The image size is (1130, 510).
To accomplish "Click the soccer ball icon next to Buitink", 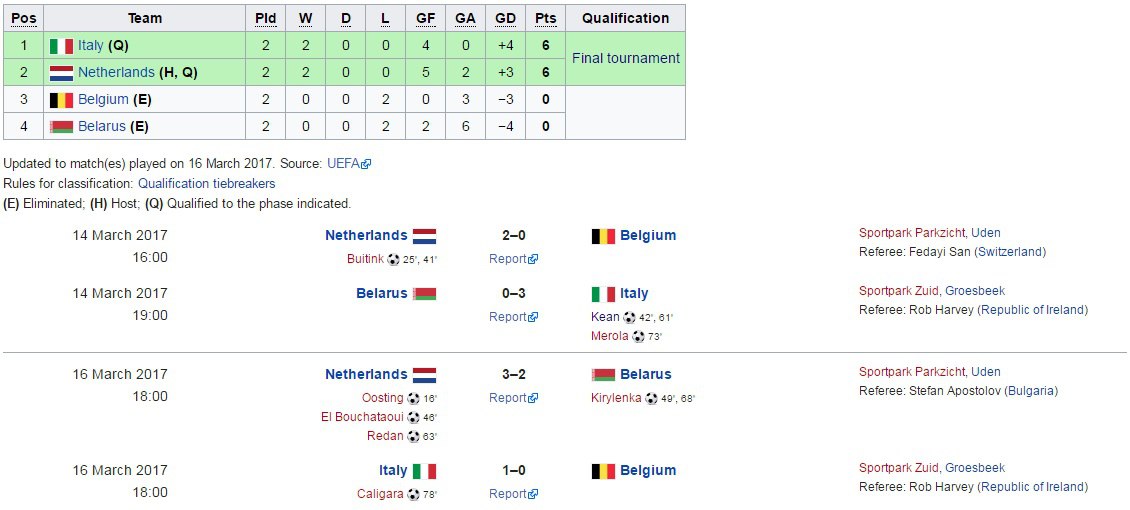I will click(x=393, y=259).
